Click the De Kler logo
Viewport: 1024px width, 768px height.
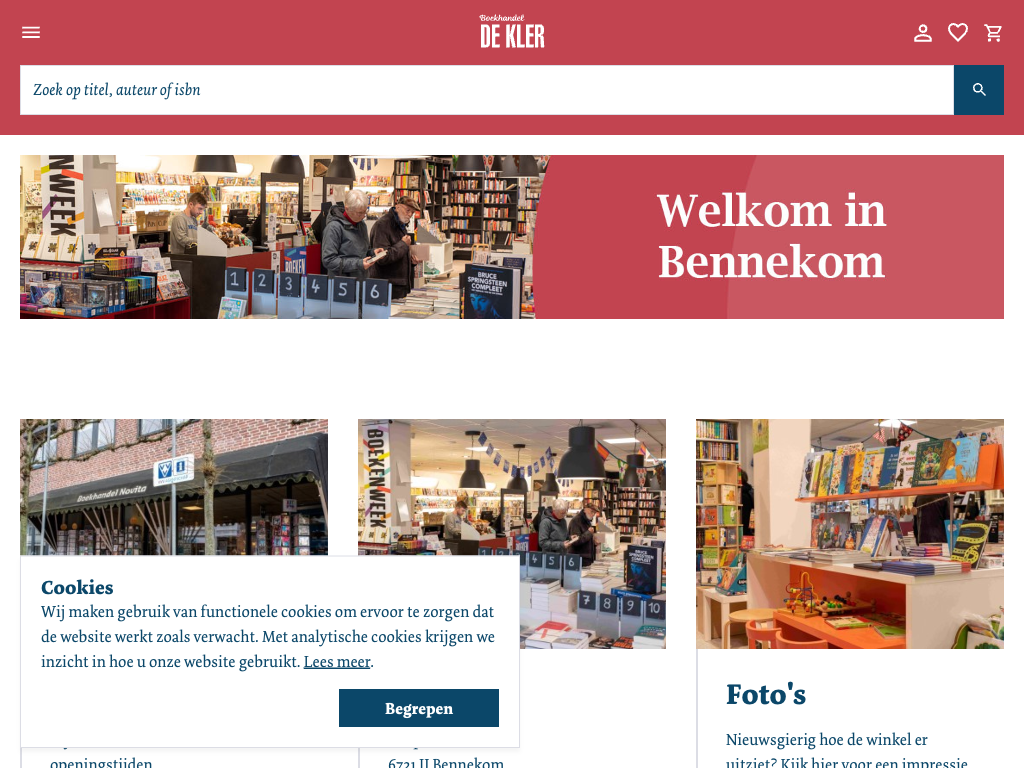click(x=512, y=32)
